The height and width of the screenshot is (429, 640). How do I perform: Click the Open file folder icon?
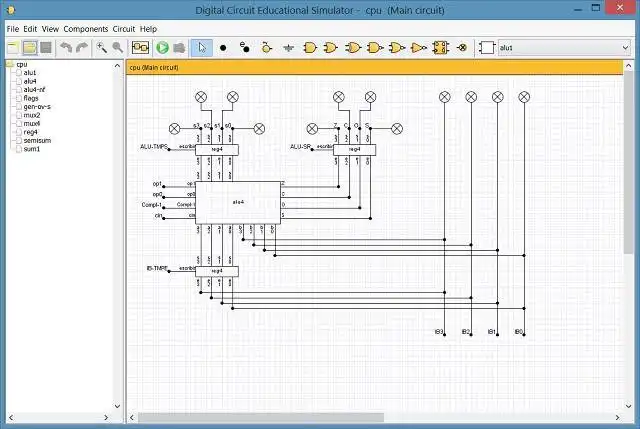[x=30, y=48]
